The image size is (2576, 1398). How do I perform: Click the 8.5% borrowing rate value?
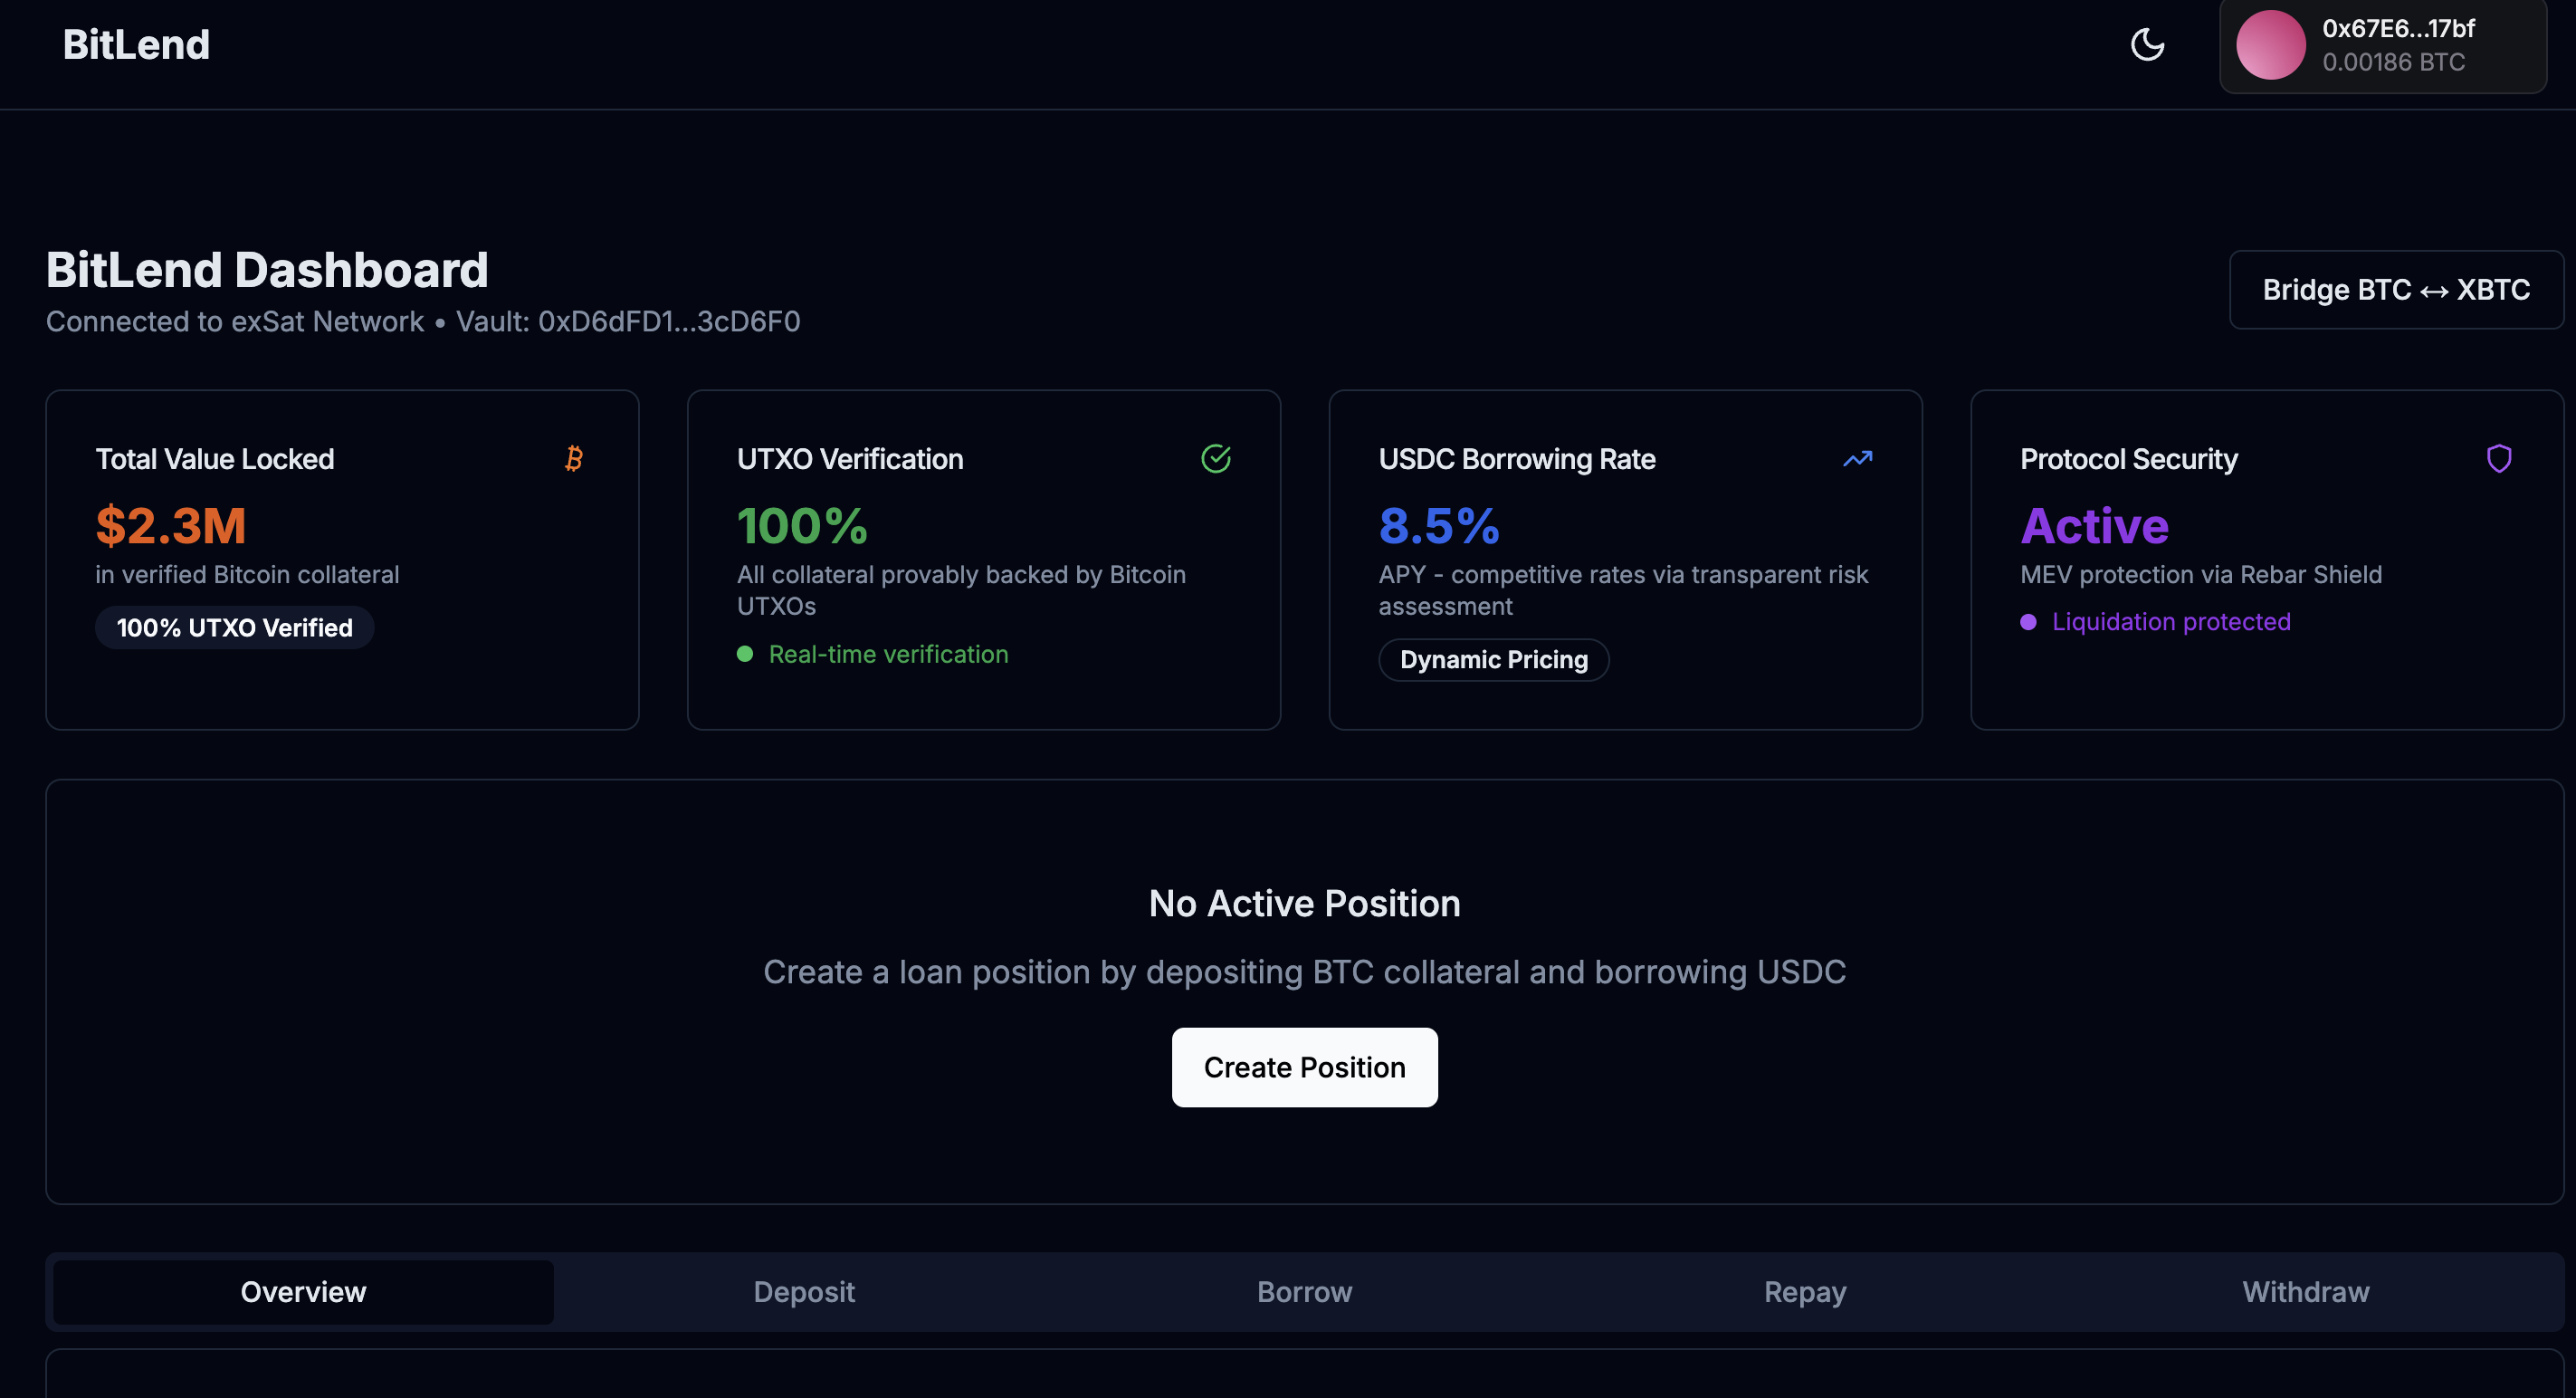(x=1438, y=526)
